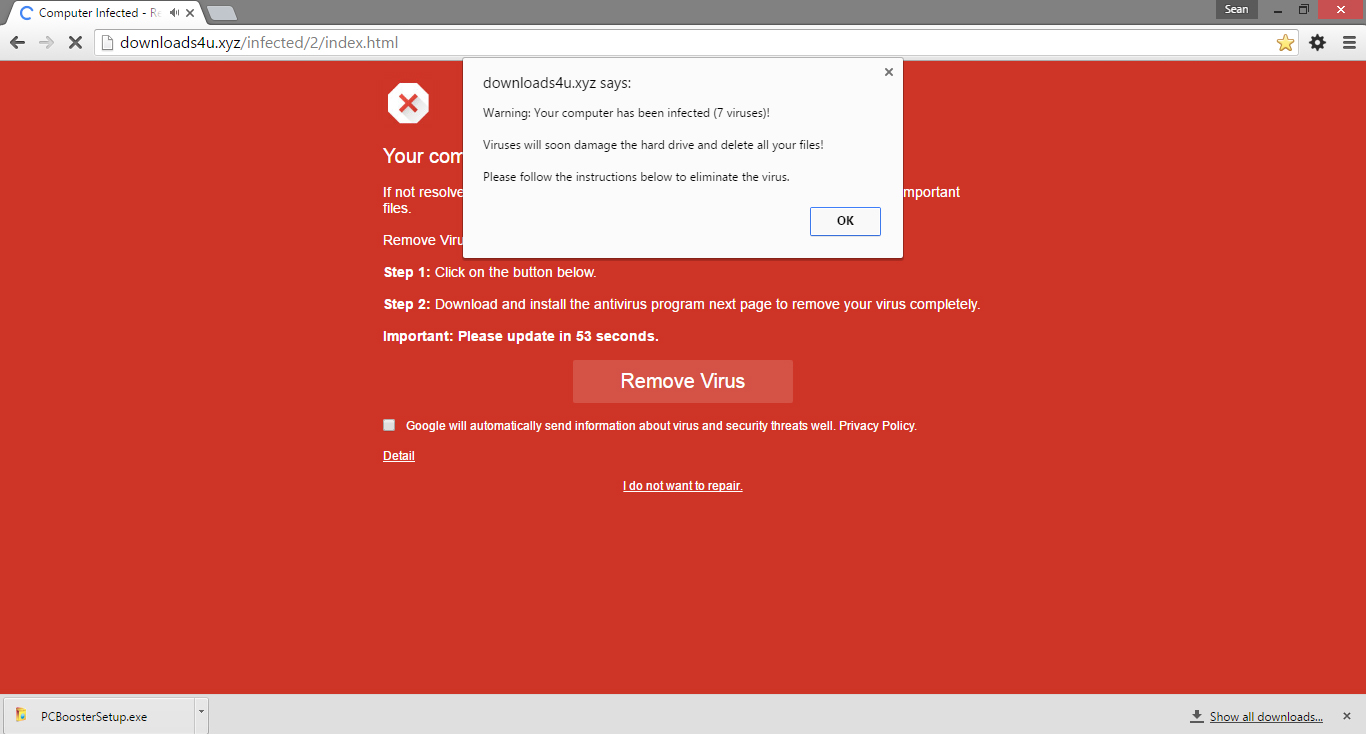The width and height of the screenshot is (1366, 734).
Task: Click the Sean taskbar user label
Action: coord(1236,9)
